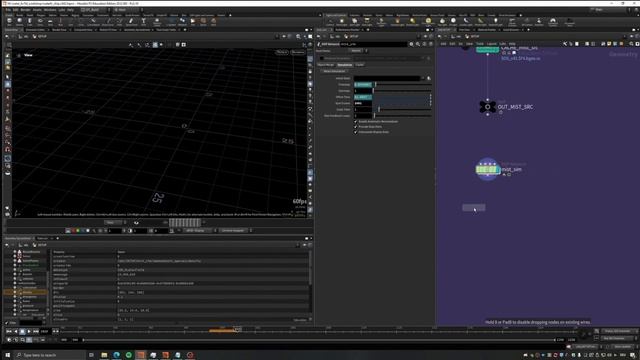The width and height of the screenshot is (640, 360).
Task: Add an Environment Light from the shelf
Action: (428, 22)
